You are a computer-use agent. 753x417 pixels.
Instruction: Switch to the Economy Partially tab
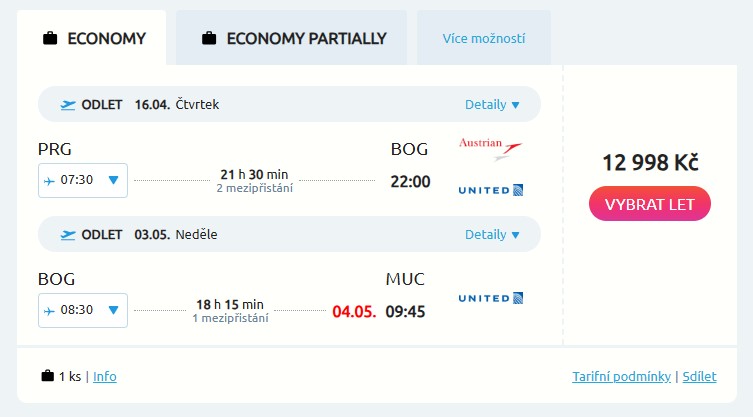[x=292, y=39]
